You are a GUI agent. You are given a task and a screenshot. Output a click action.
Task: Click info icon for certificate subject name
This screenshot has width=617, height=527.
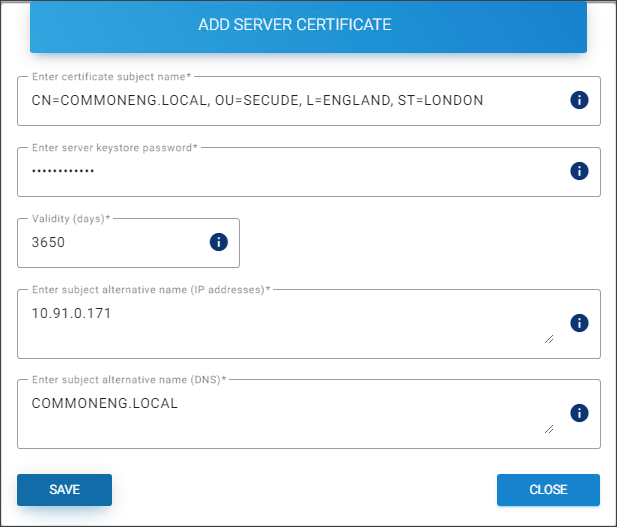click(579, 100)
